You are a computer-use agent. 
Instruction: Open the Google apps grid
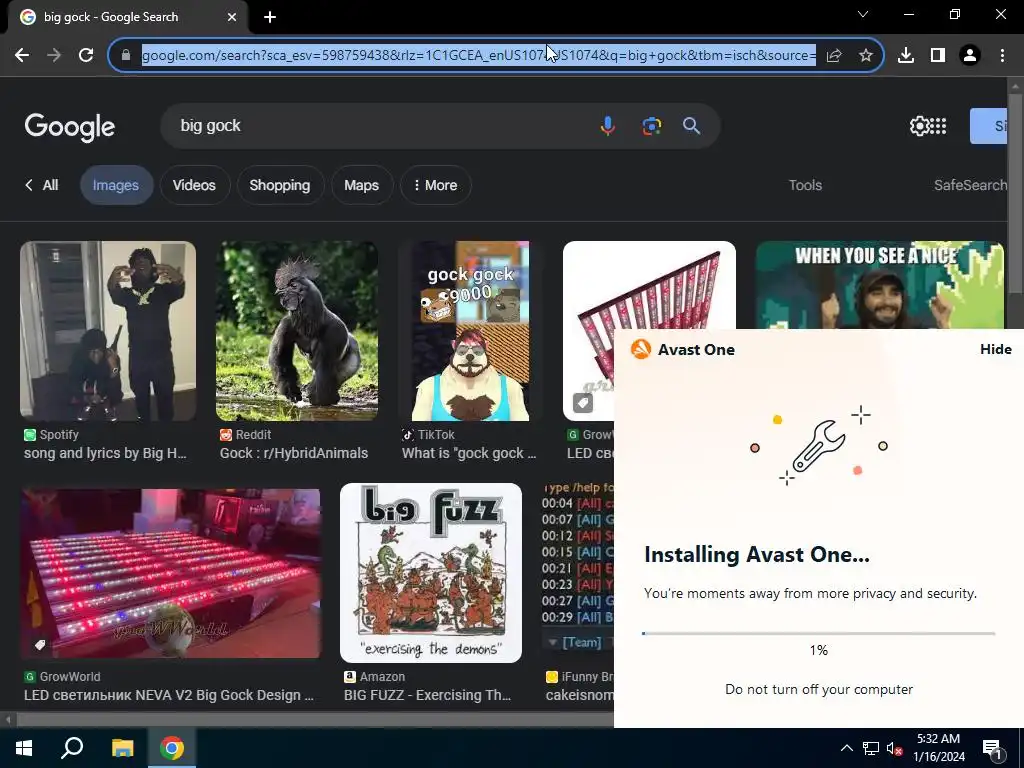coord(938,125)
